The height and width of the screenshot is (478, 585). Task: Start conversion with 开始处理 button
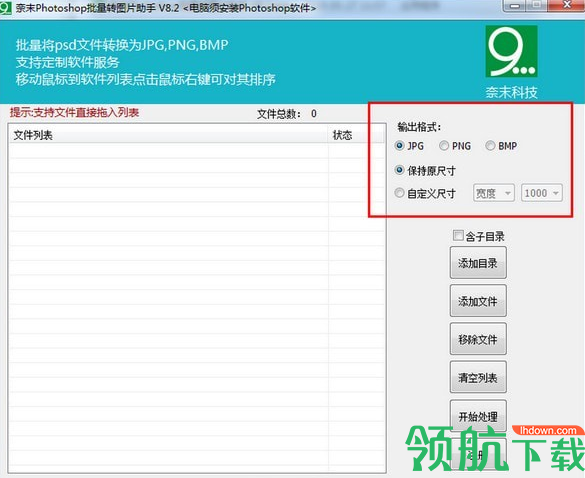478,416
